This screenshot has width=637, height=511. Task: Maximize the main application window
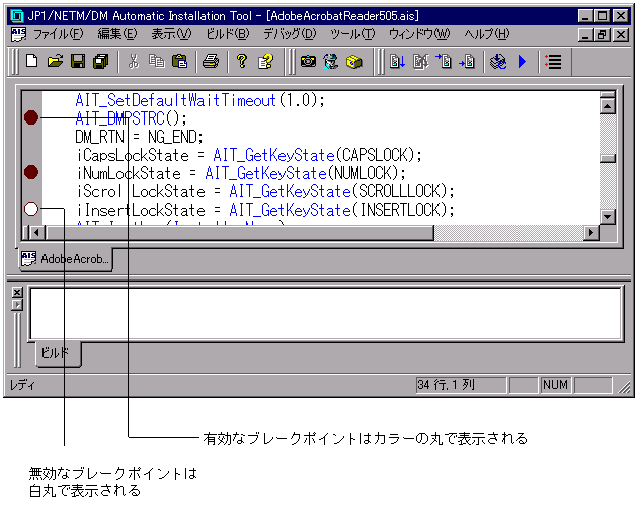coord(601,16)
